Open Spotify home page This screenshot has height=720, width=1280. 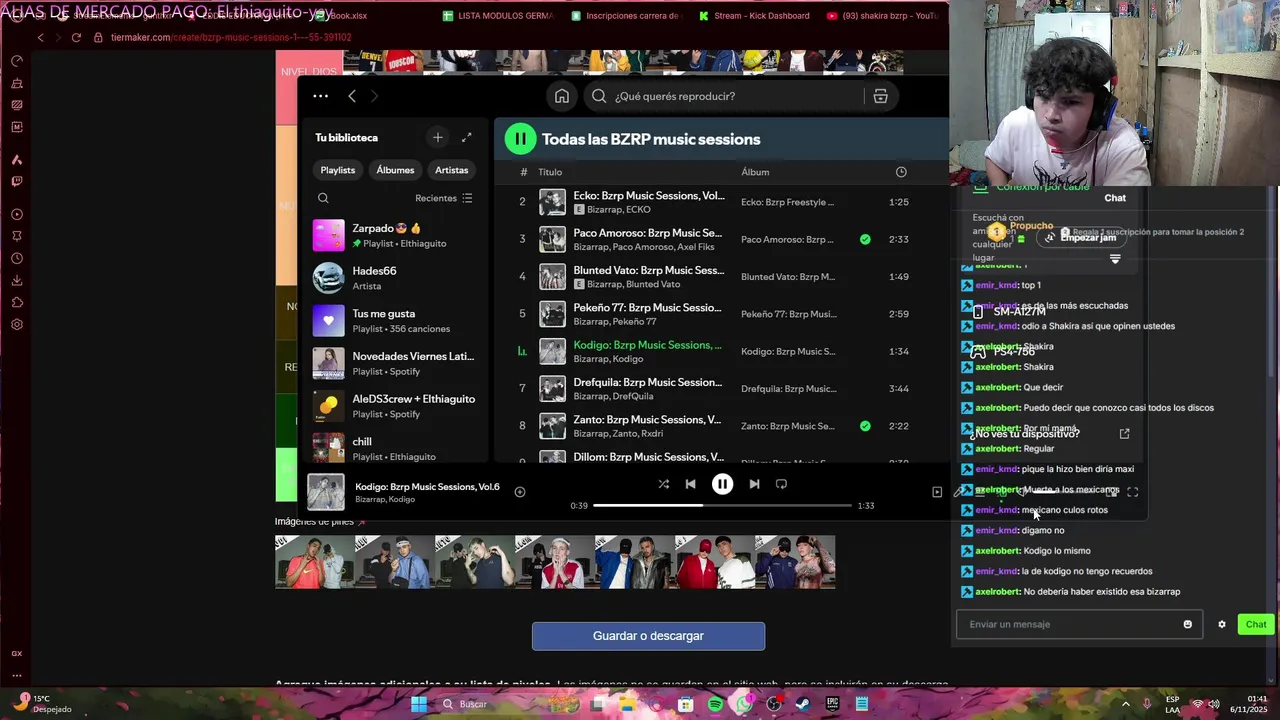click(x=562, y=96)
